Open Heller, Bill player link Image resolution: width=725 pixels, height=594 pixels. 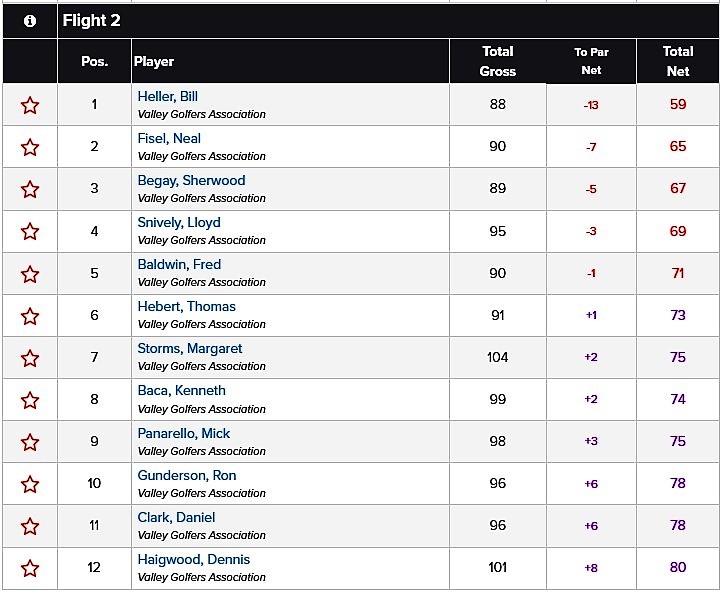167,96
